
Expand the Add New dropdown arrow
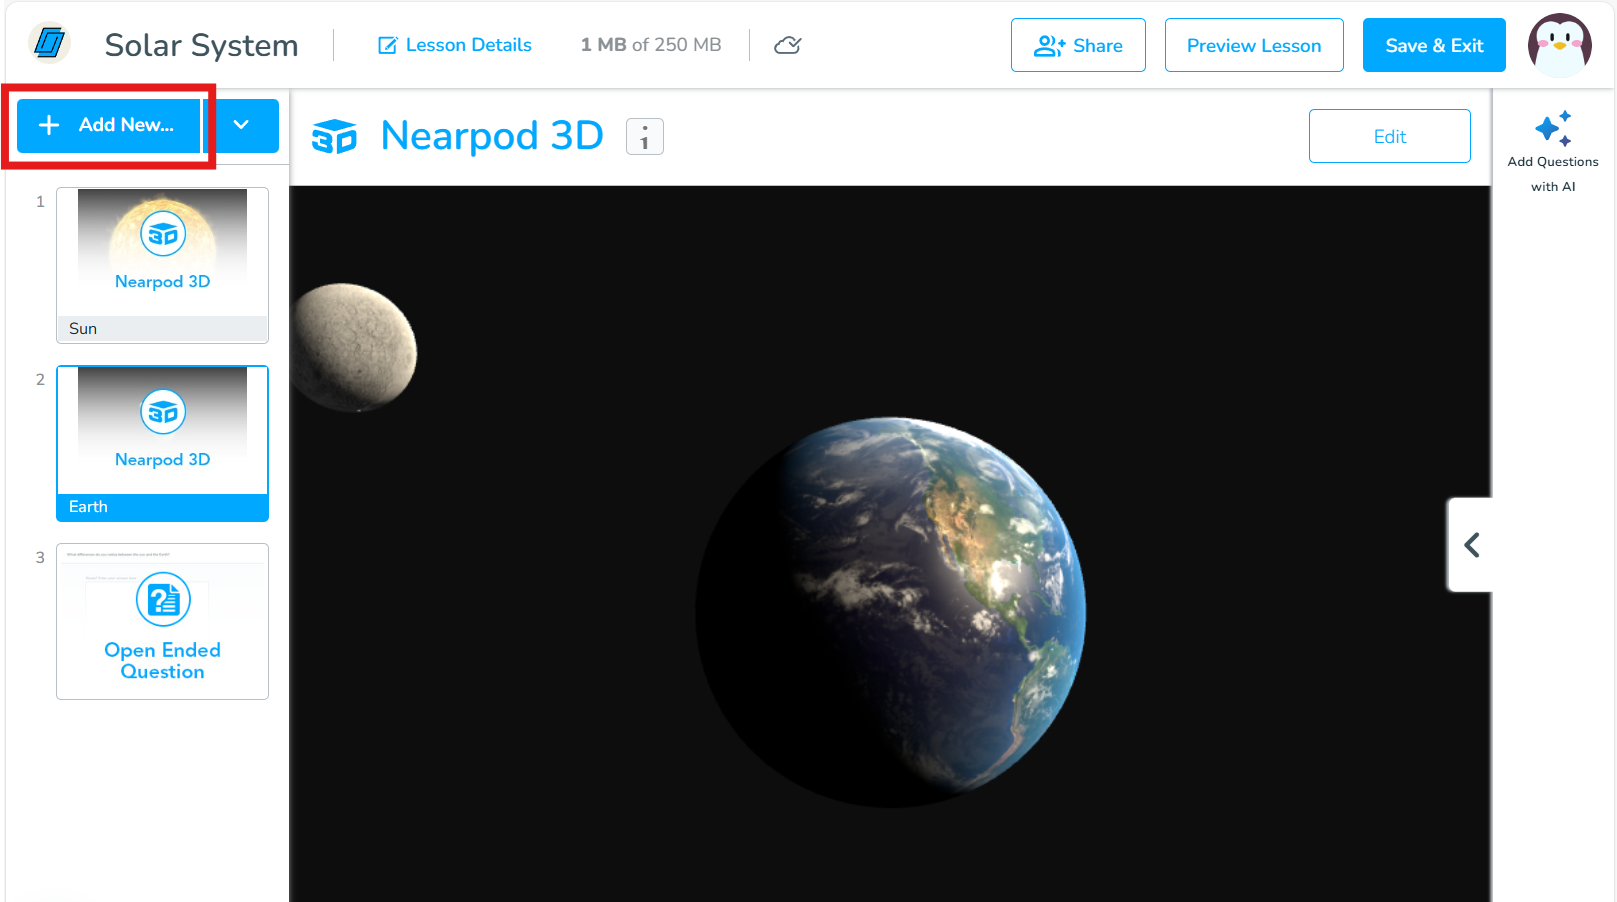tap(240, 125)
